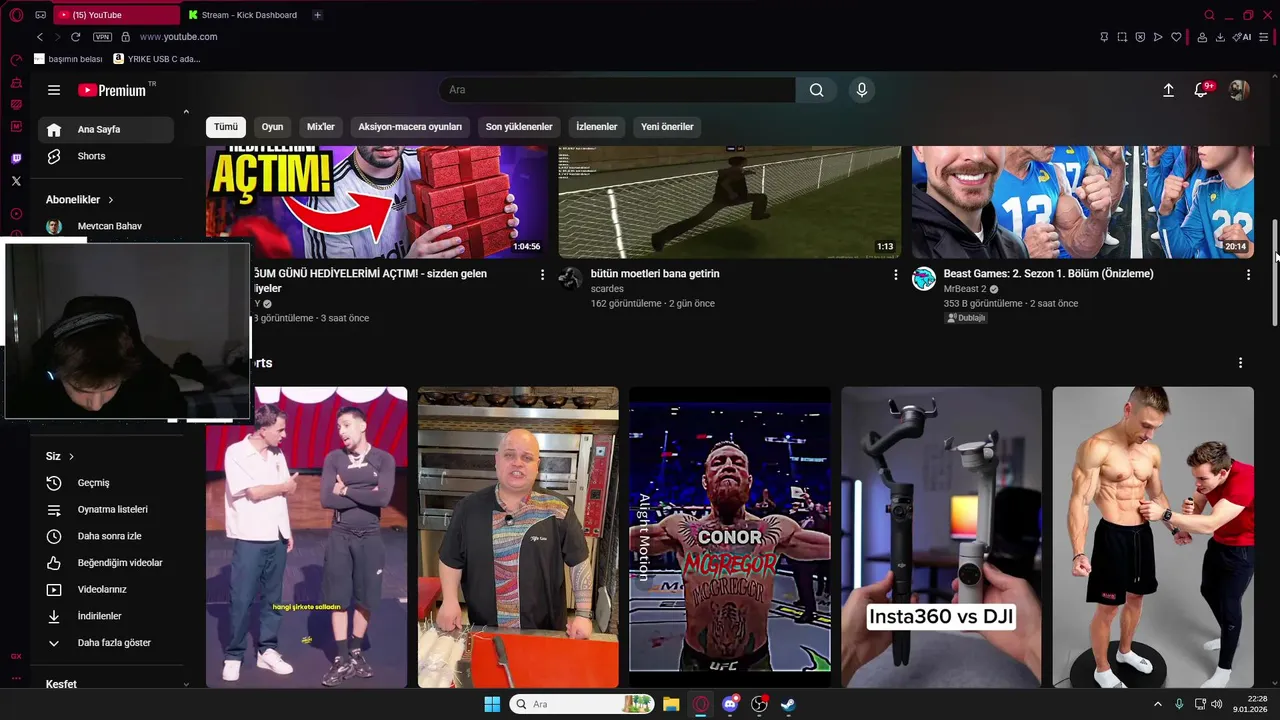Viewport: 1280px width, 720px height.
Task: Open the Insta360 vs DJI short
Action: [941, 537]
